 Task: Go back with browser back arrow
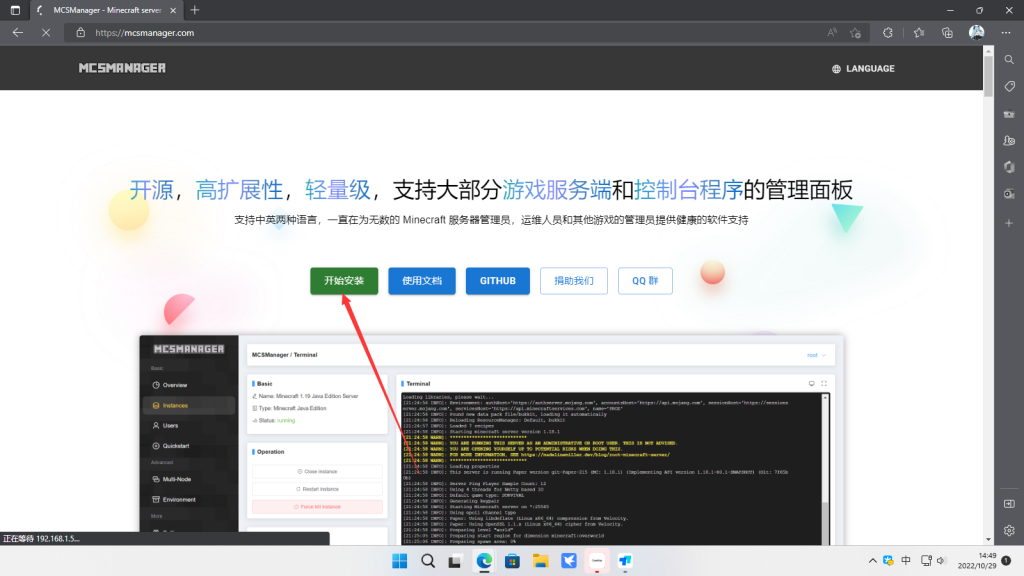(x=18, y=33)
